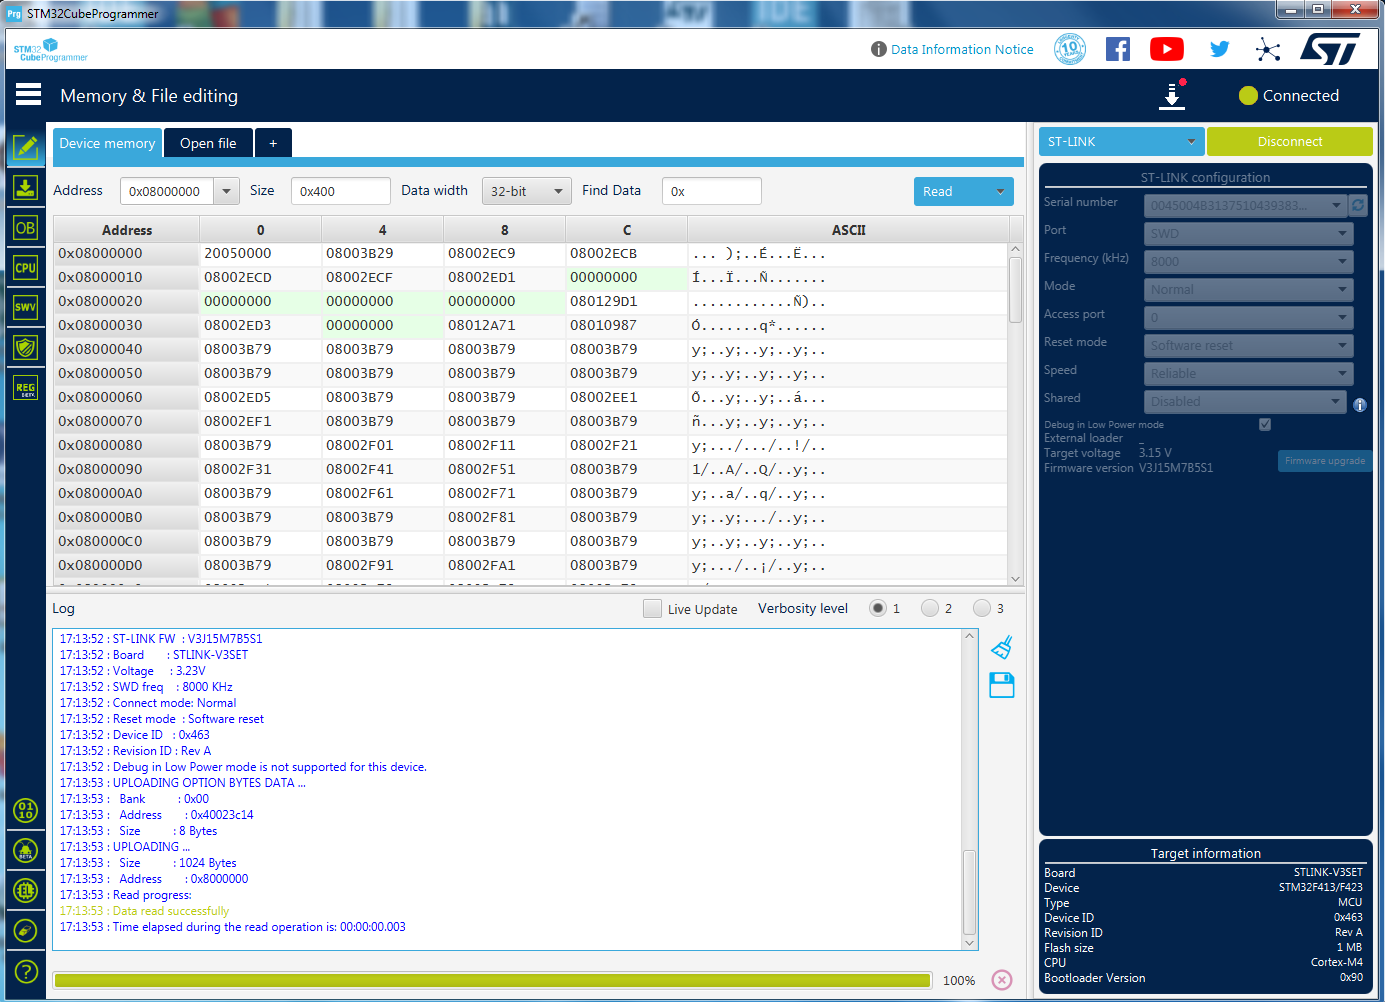This screenshot has width=1385, height=1002.
Task: Expand the Data width 32-bit dropdown
Action: pos(526,191)
